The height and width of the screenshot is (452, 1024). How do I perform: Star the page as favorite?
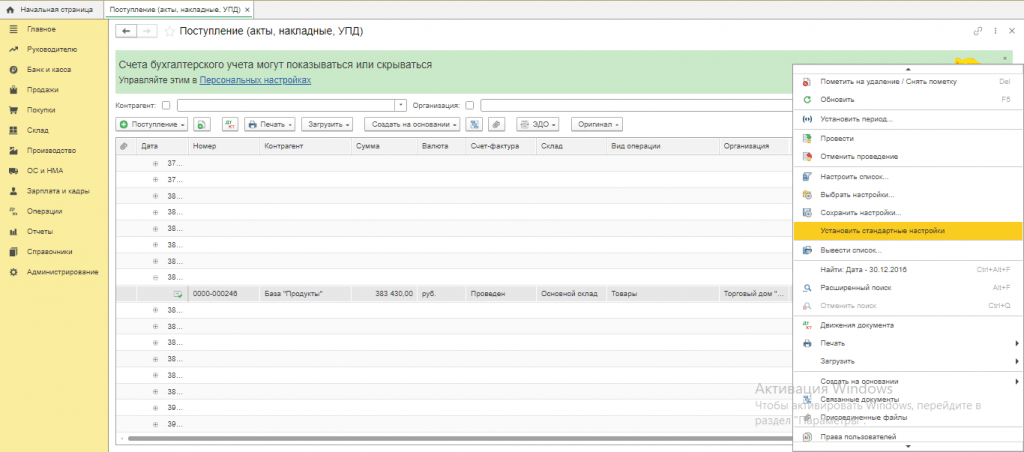click(169, 32)
